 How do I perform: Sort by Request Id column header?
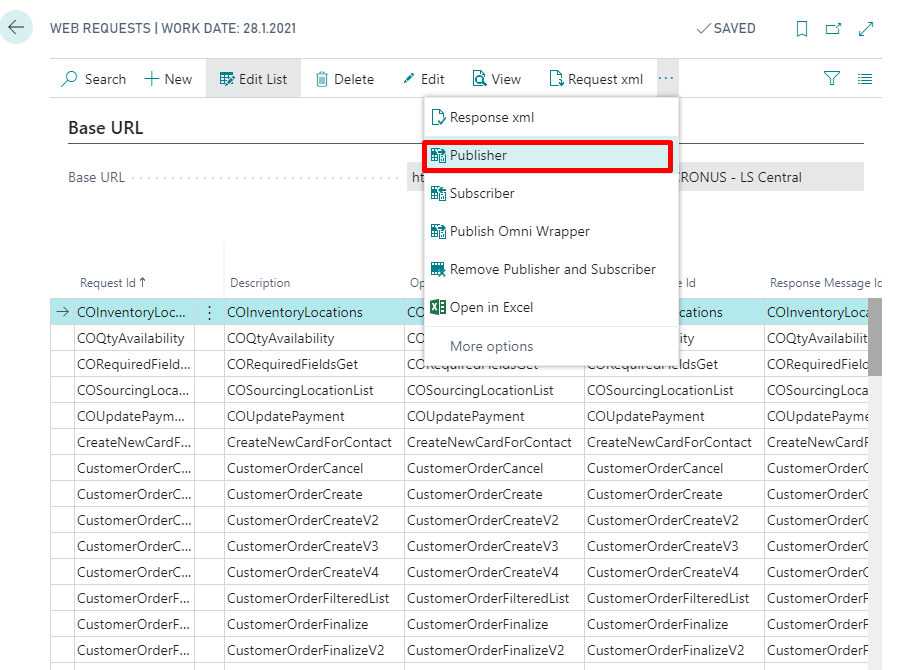pos(112,283)
